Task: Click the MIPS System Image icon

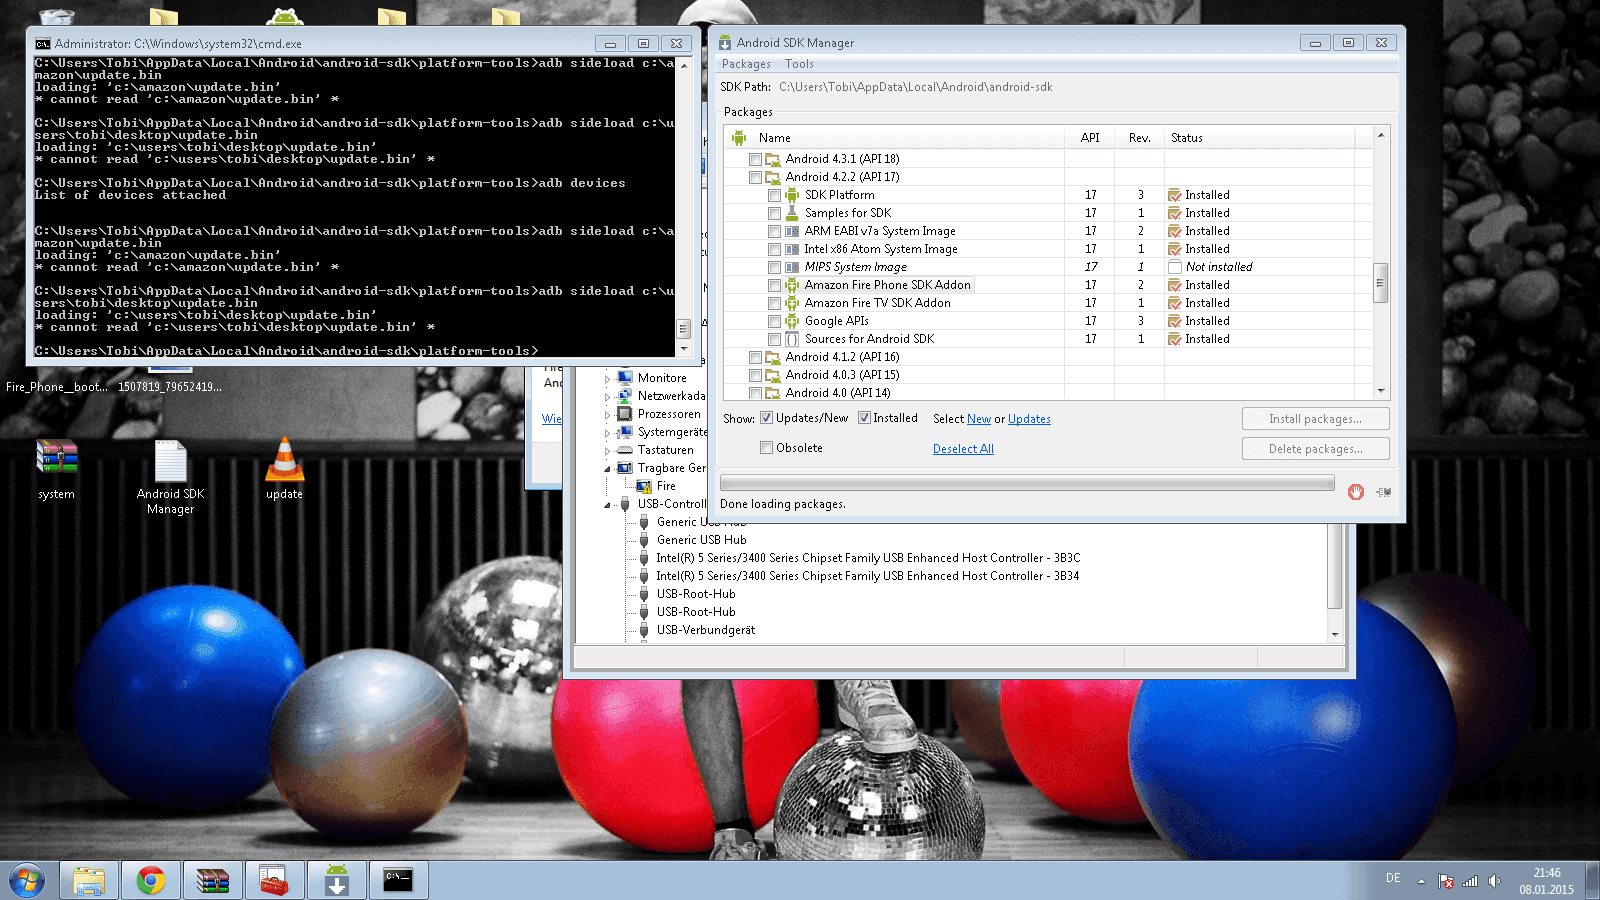Action: pyautogui.click(x=792, y=267)
